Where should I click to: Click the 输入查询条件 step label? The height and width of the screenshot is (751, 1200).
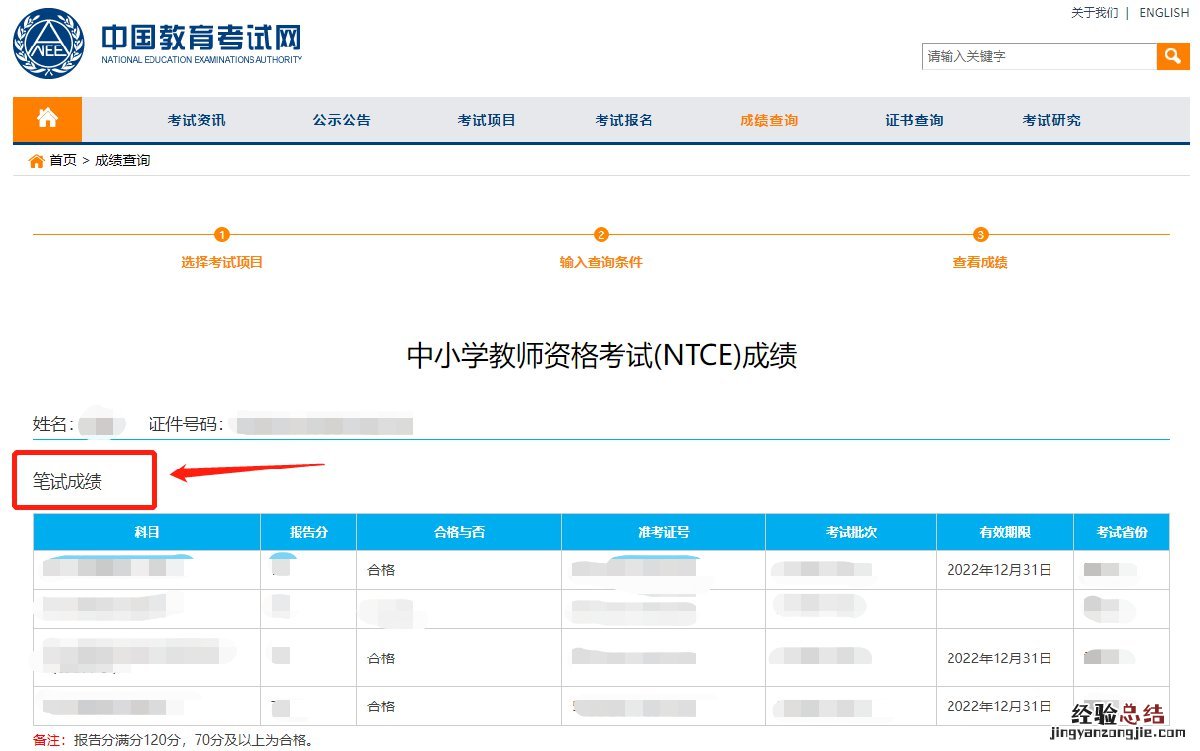point(601,262)
